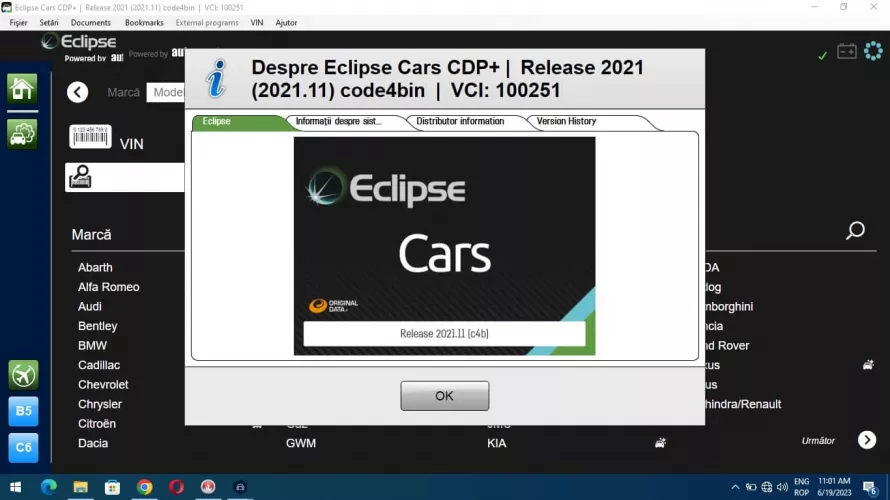This screenshot has height=500, width=890.
Task: Select Dacia brand
Action: click(93, 443)
